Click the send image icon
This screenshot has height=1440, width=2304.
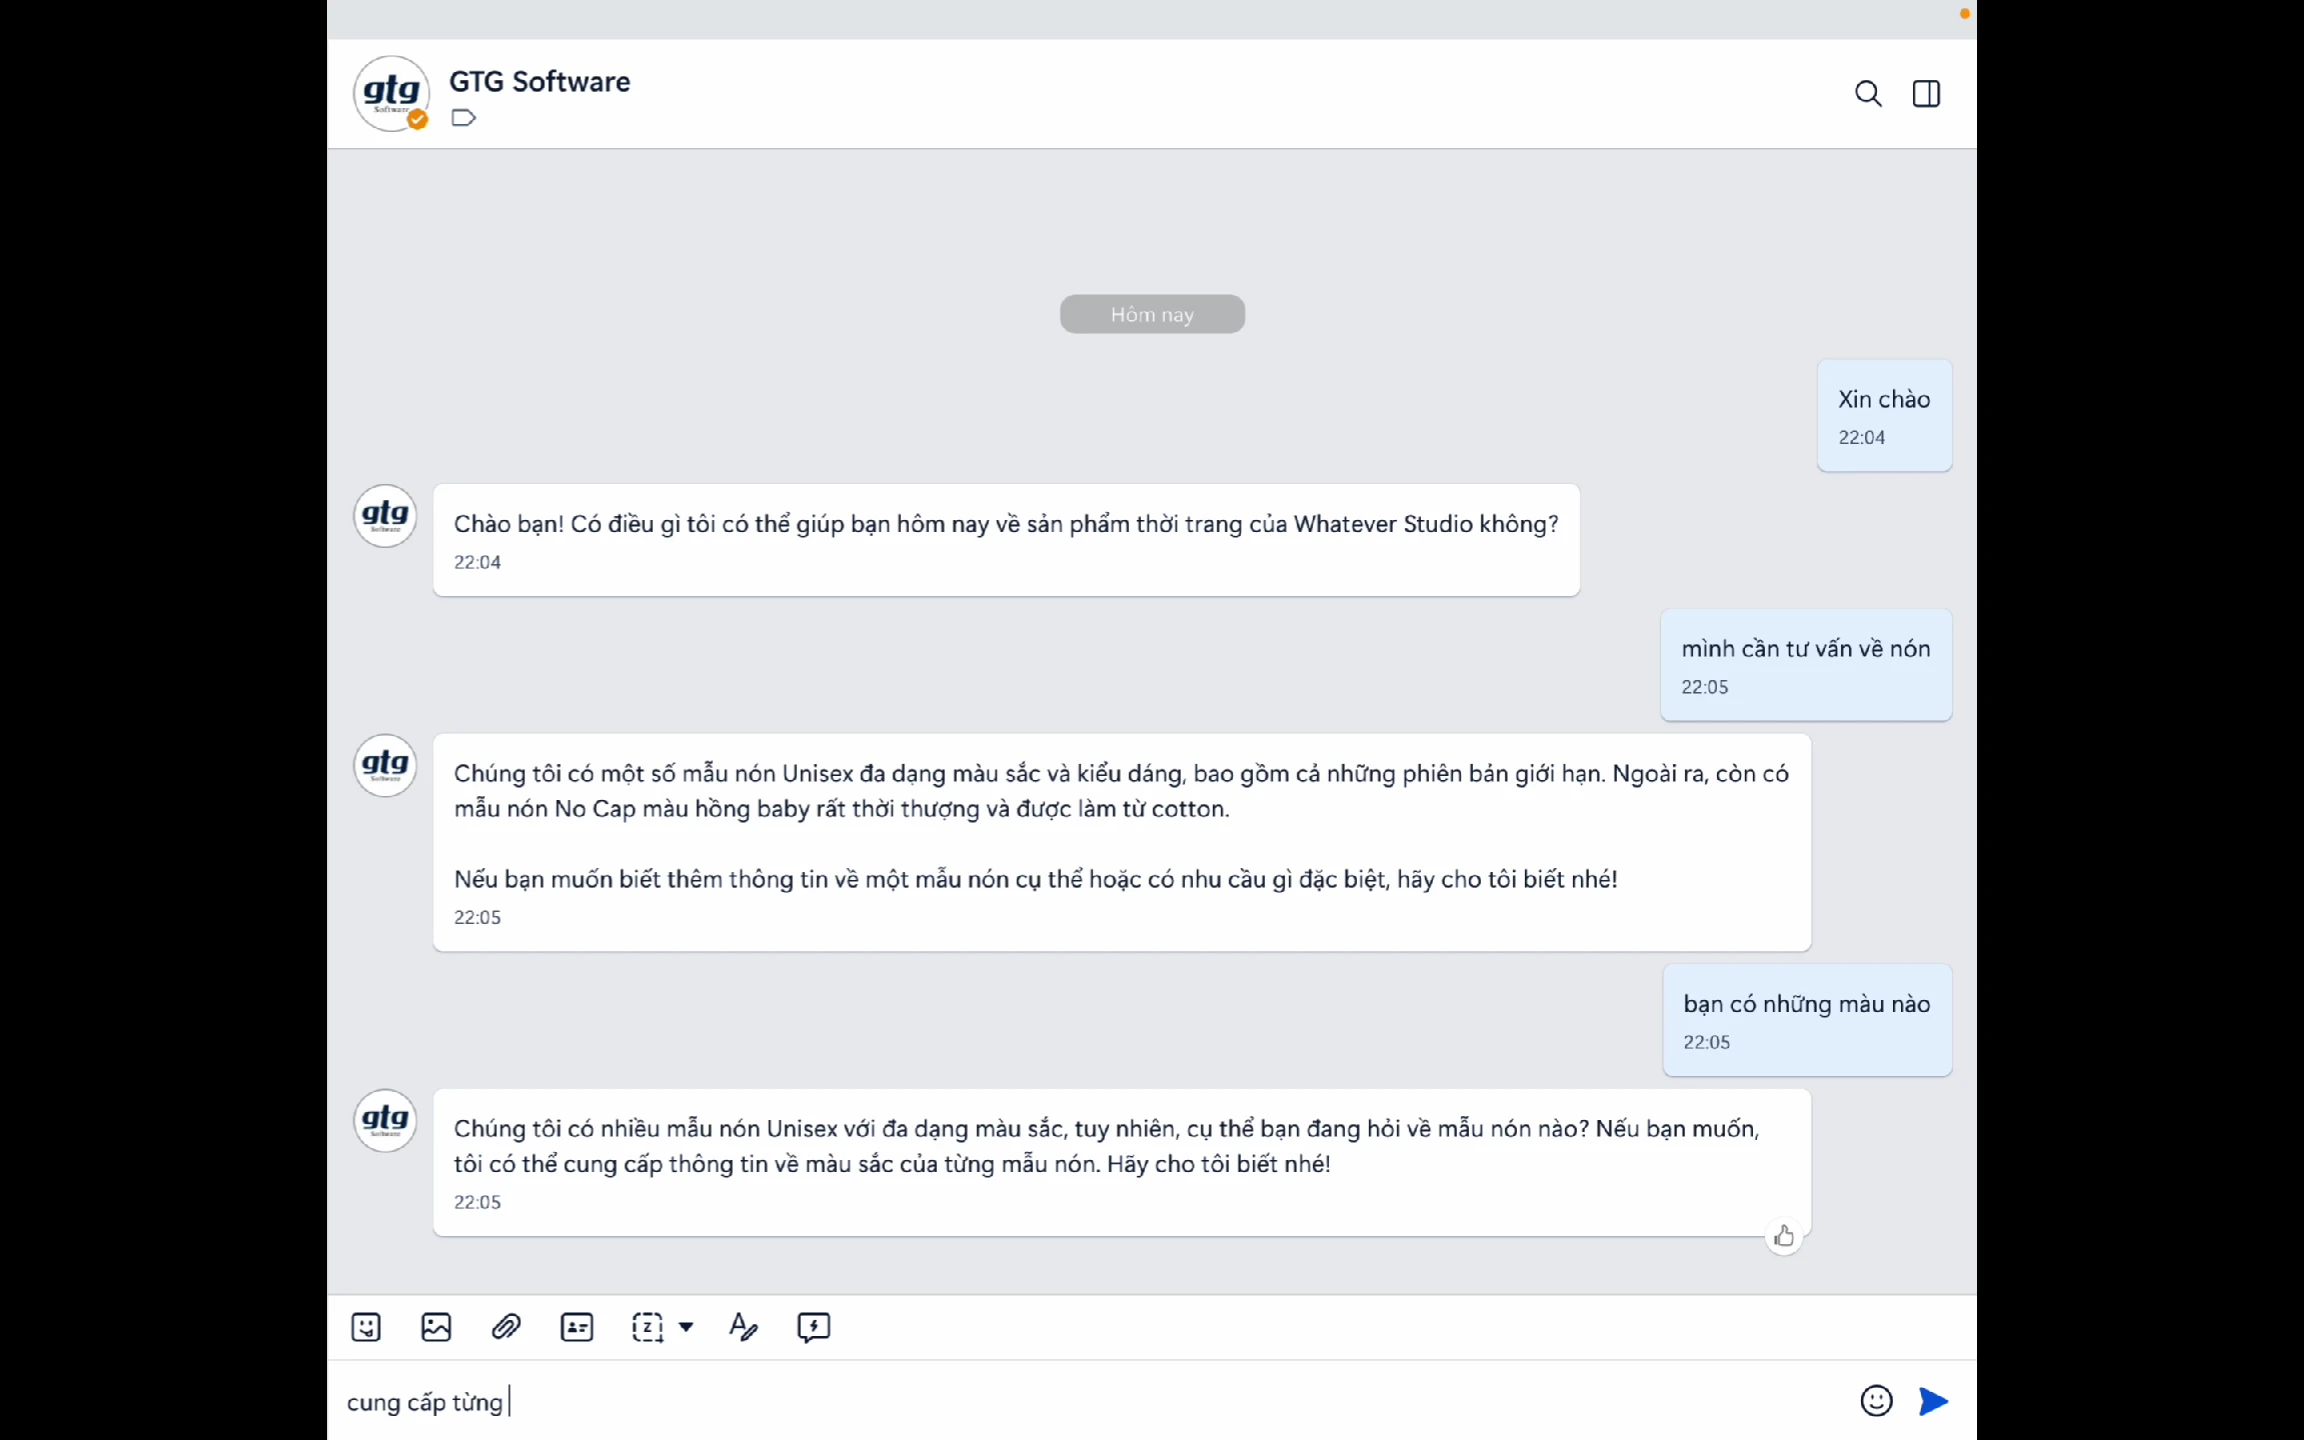(x=436, y=1327)
